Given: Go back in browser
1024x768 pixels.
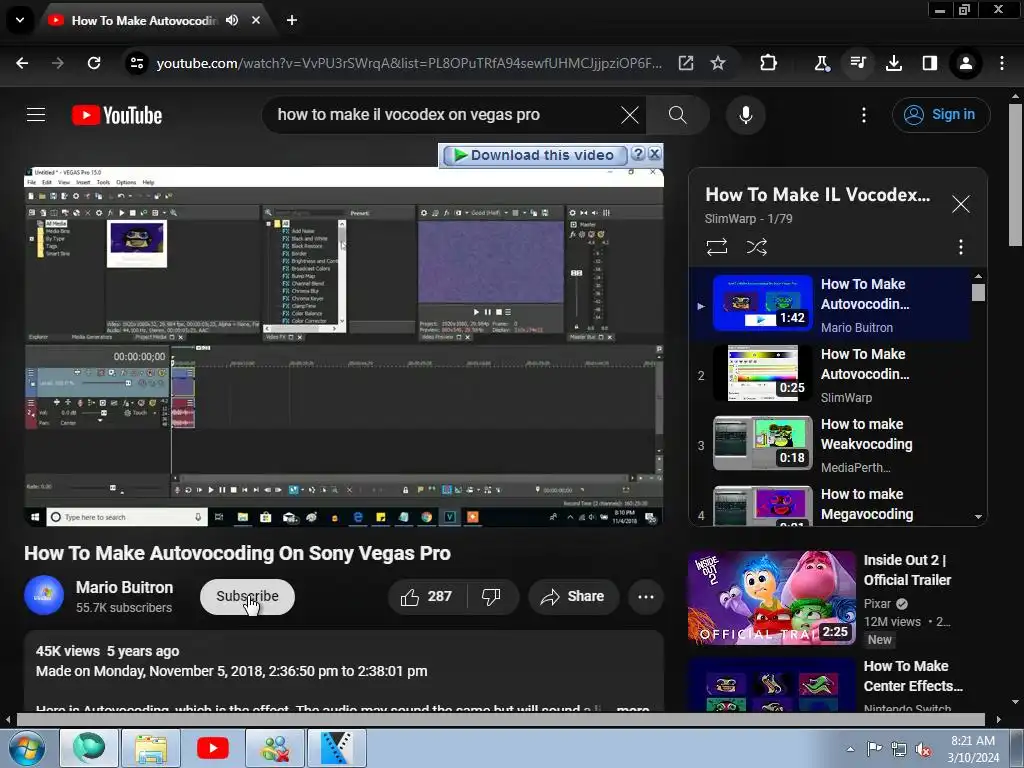Looking at the screenshot, I should (22, 63).
